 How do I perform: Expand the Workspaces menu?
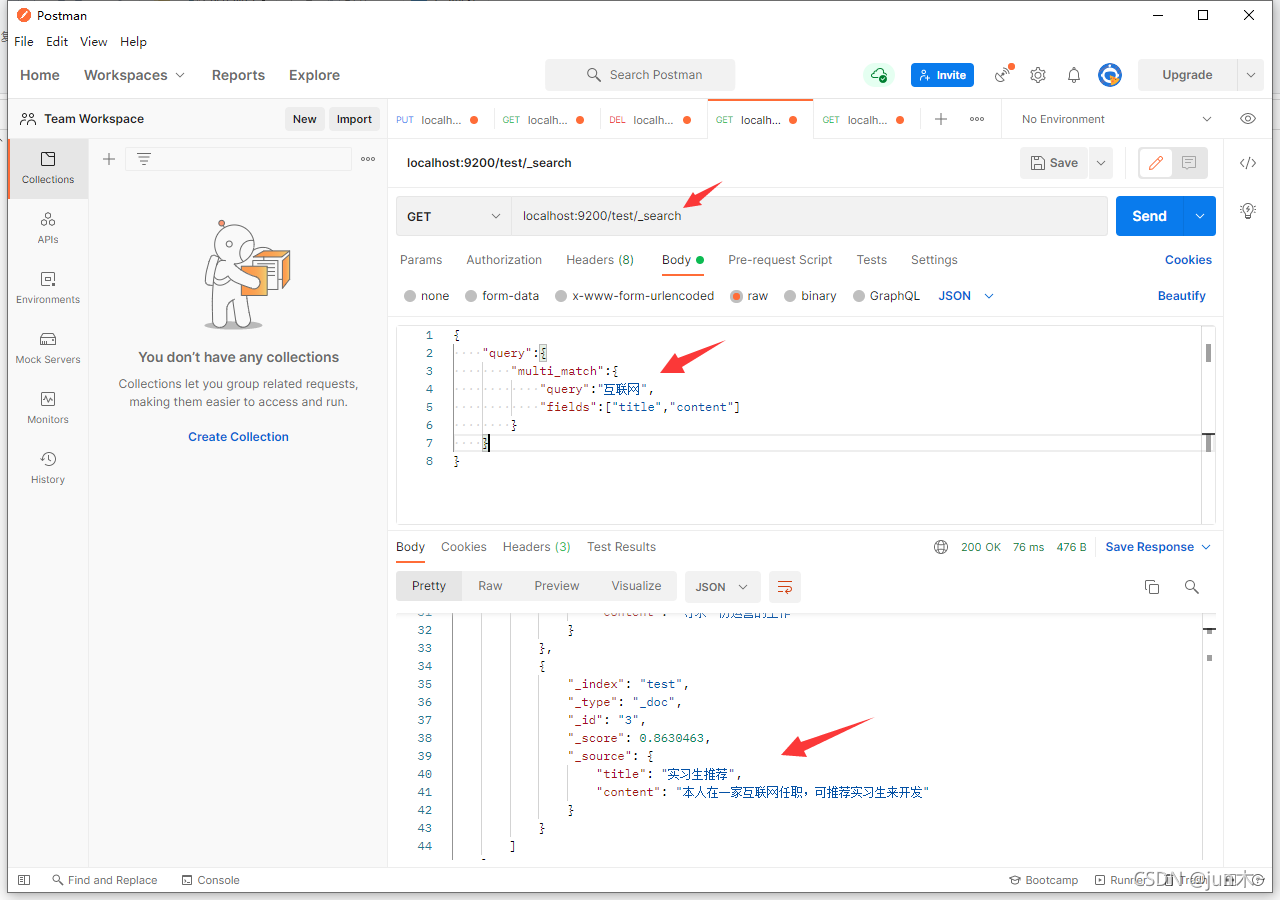point(135,75)
